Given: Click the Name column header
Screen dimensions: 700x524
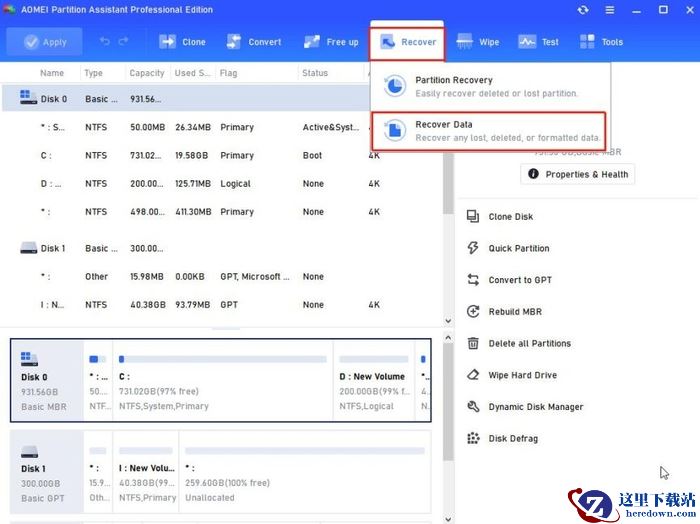Looking at the screenshot, I should [x=52, y=73].
